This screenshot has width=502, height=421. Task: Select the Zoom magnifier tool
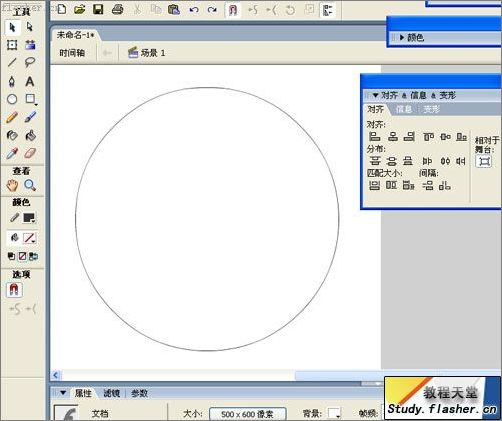click(x=30, y=185)
